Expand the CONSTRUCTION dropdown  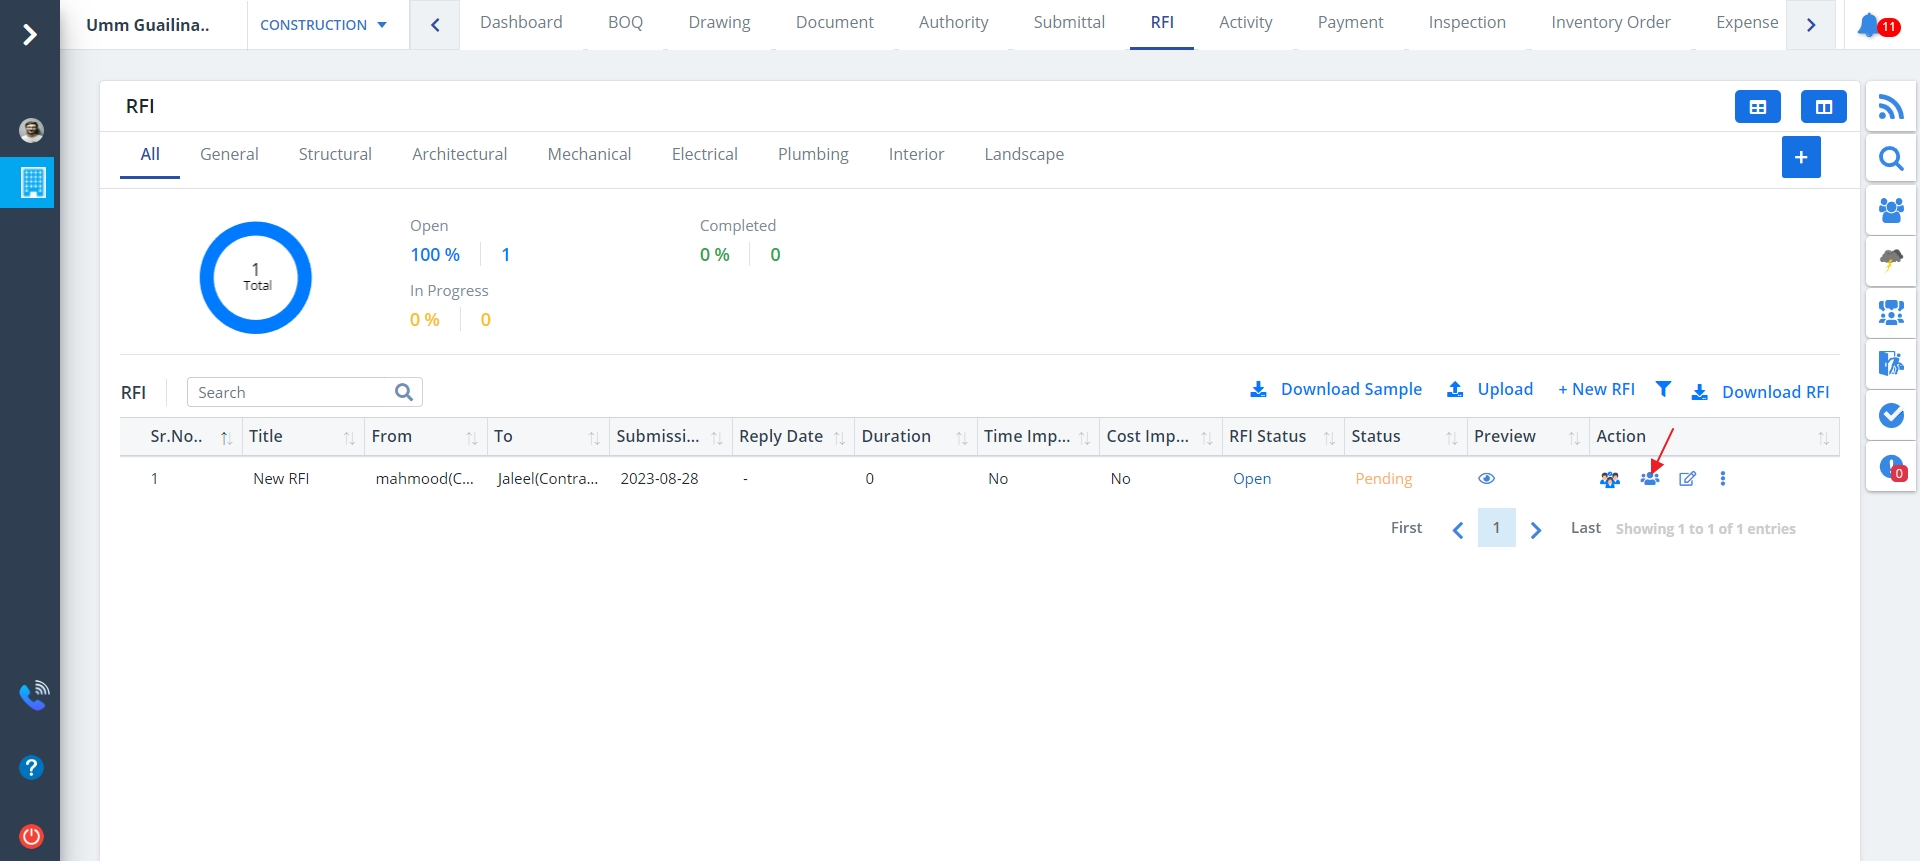[323, 25]
